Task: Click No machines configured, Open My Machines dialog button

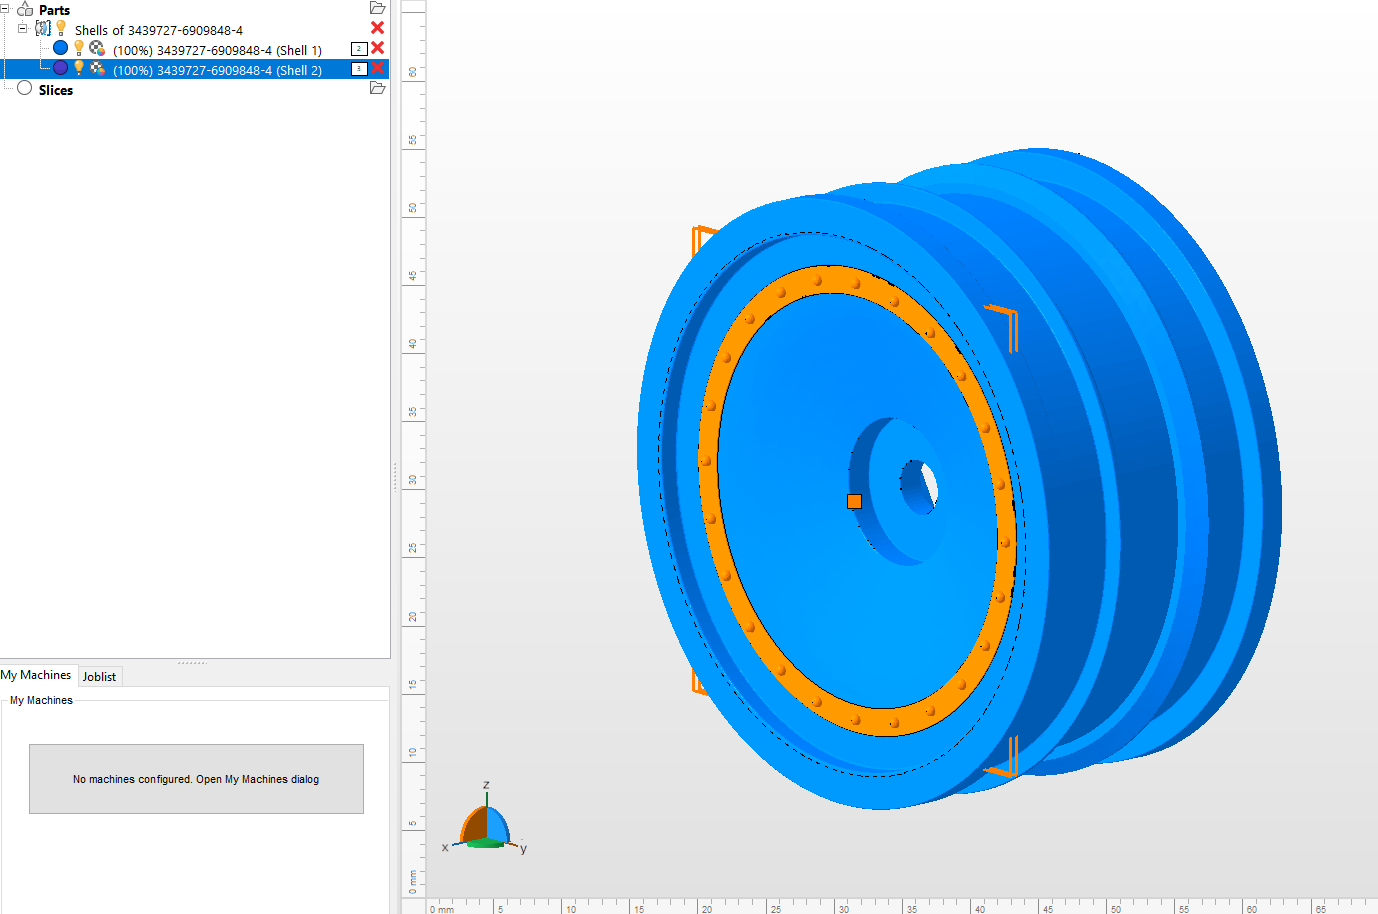Action: [196, 779]
